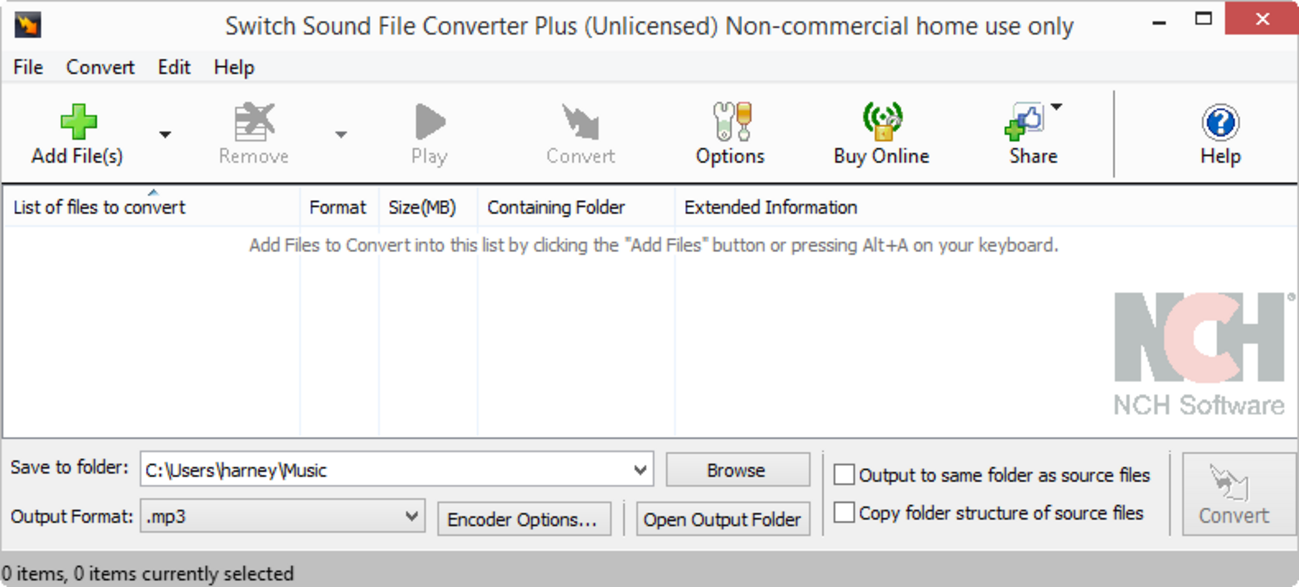Screen dimensions: 1299x587
Task: Sort by the Size(MB) column header
Action: [x=422, y=208]
